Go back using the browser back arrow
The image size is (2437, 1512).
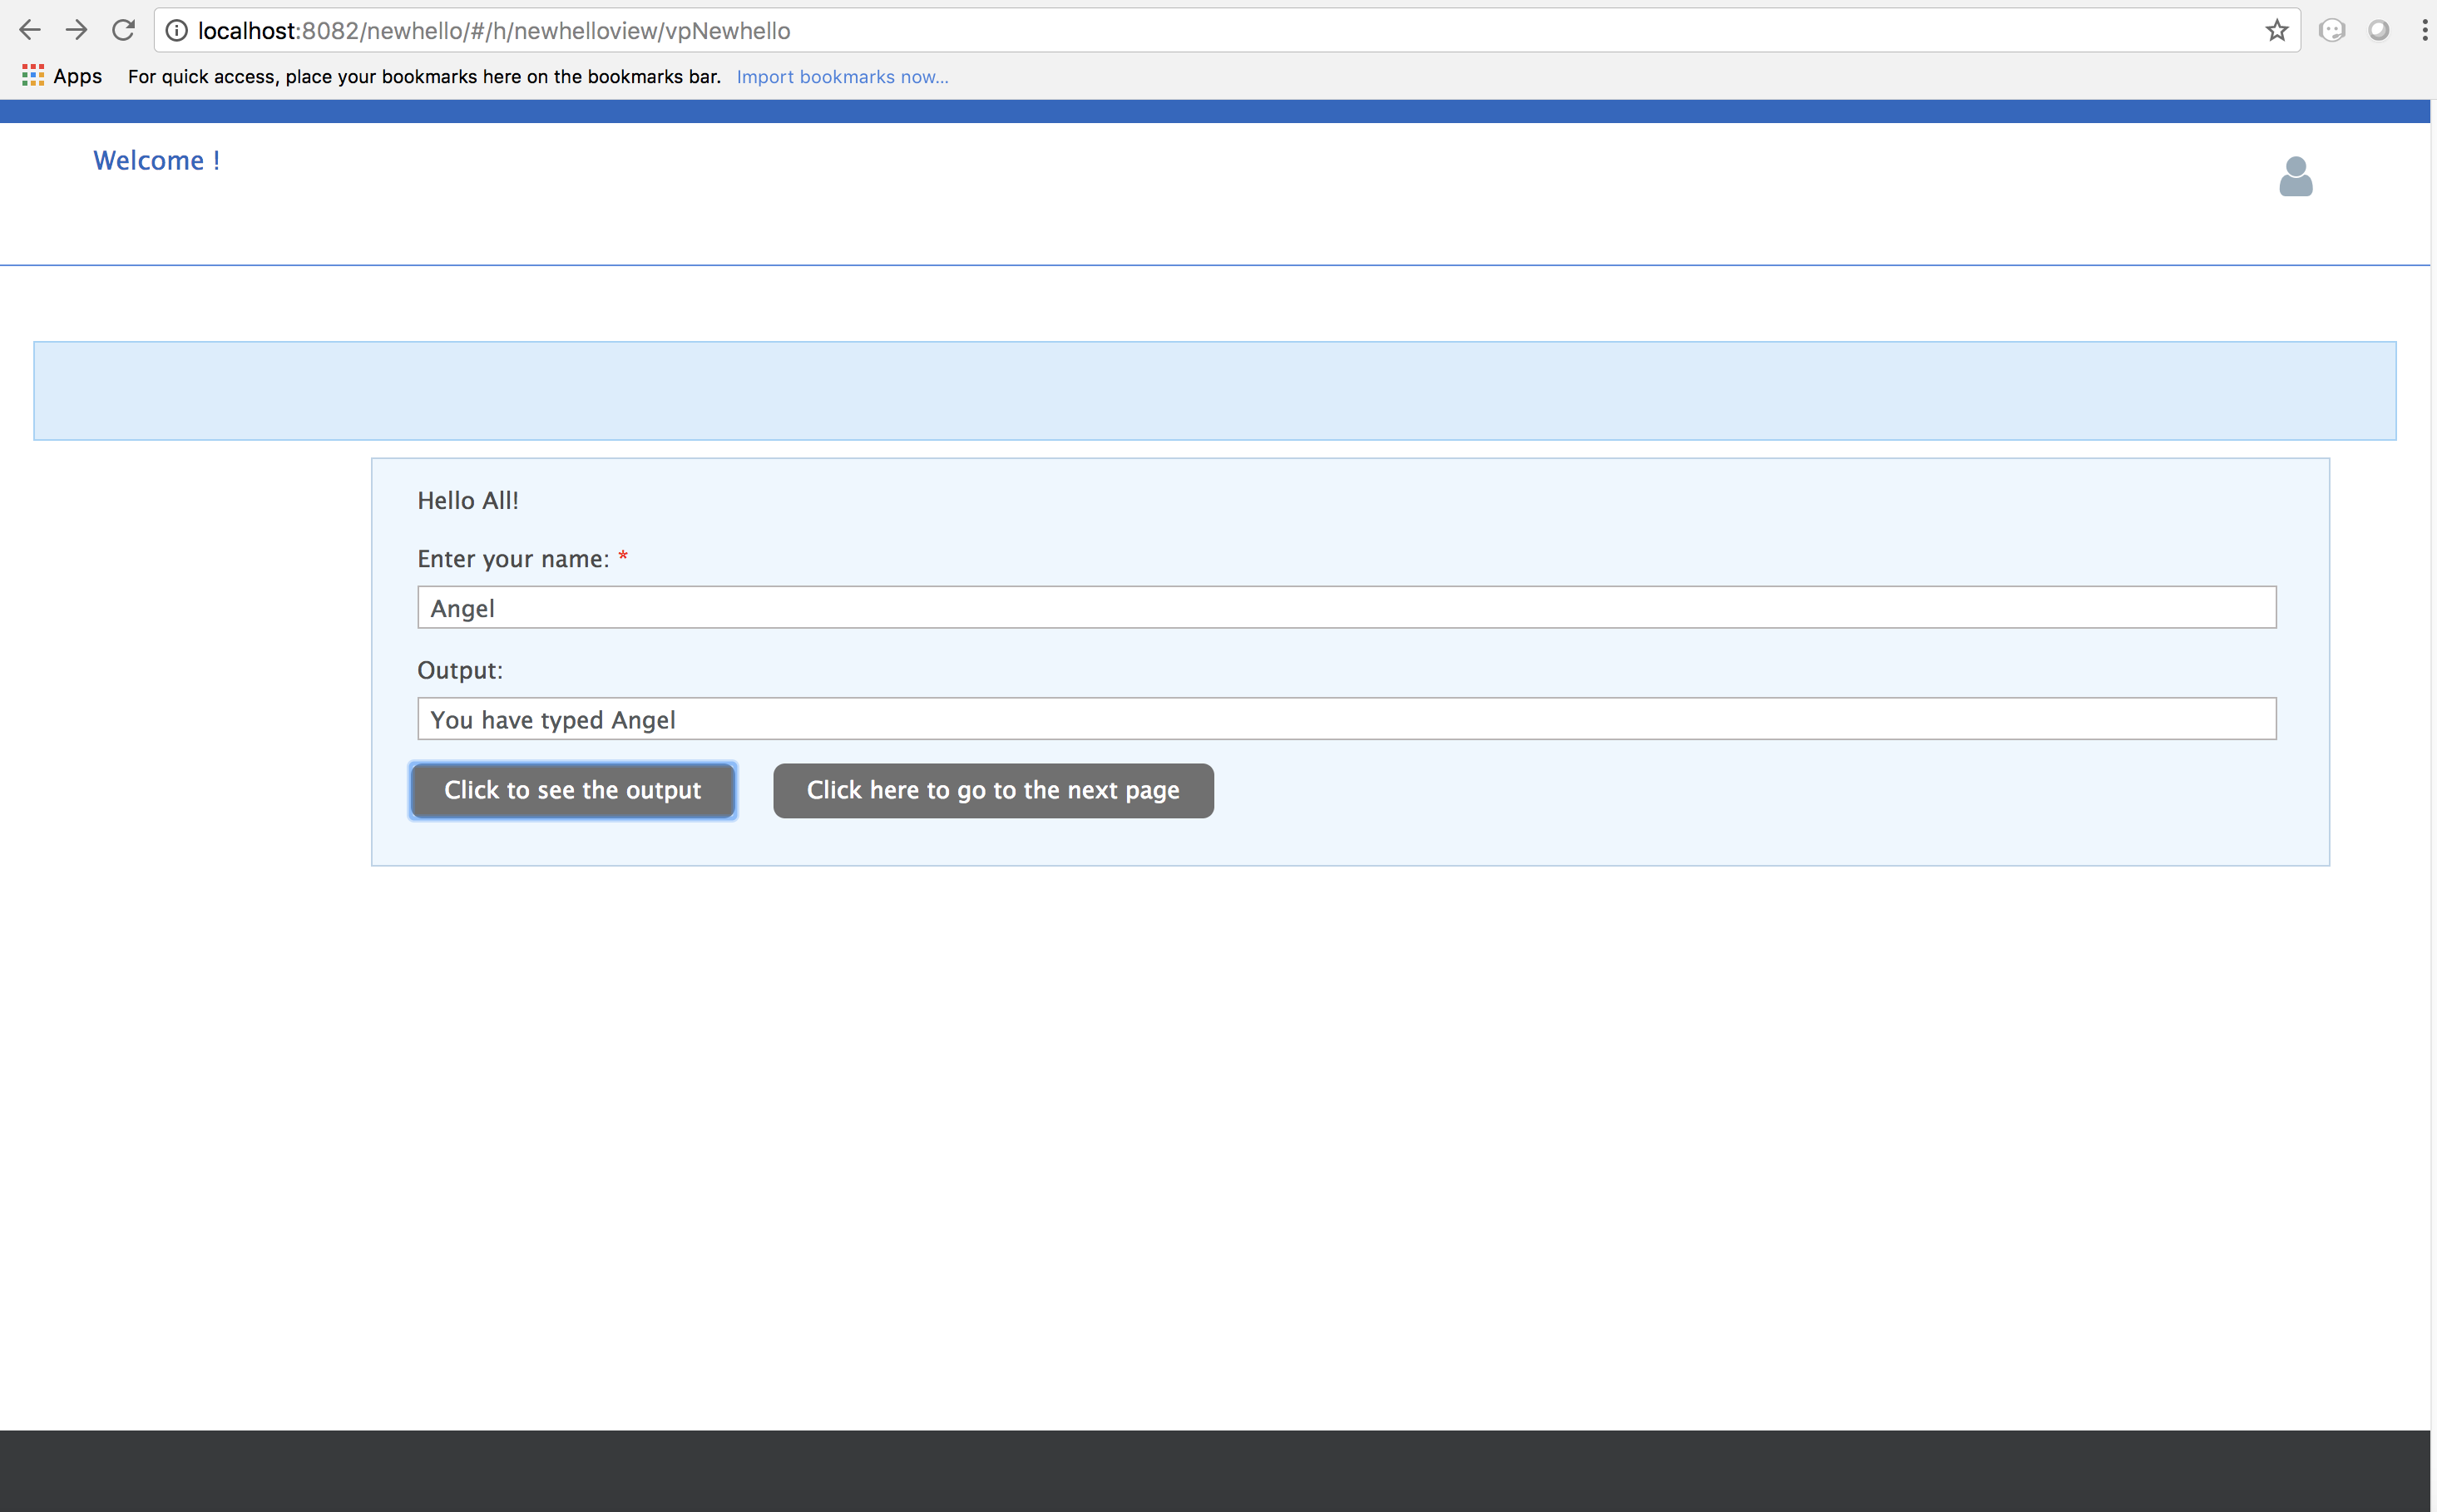pos(30,31)
